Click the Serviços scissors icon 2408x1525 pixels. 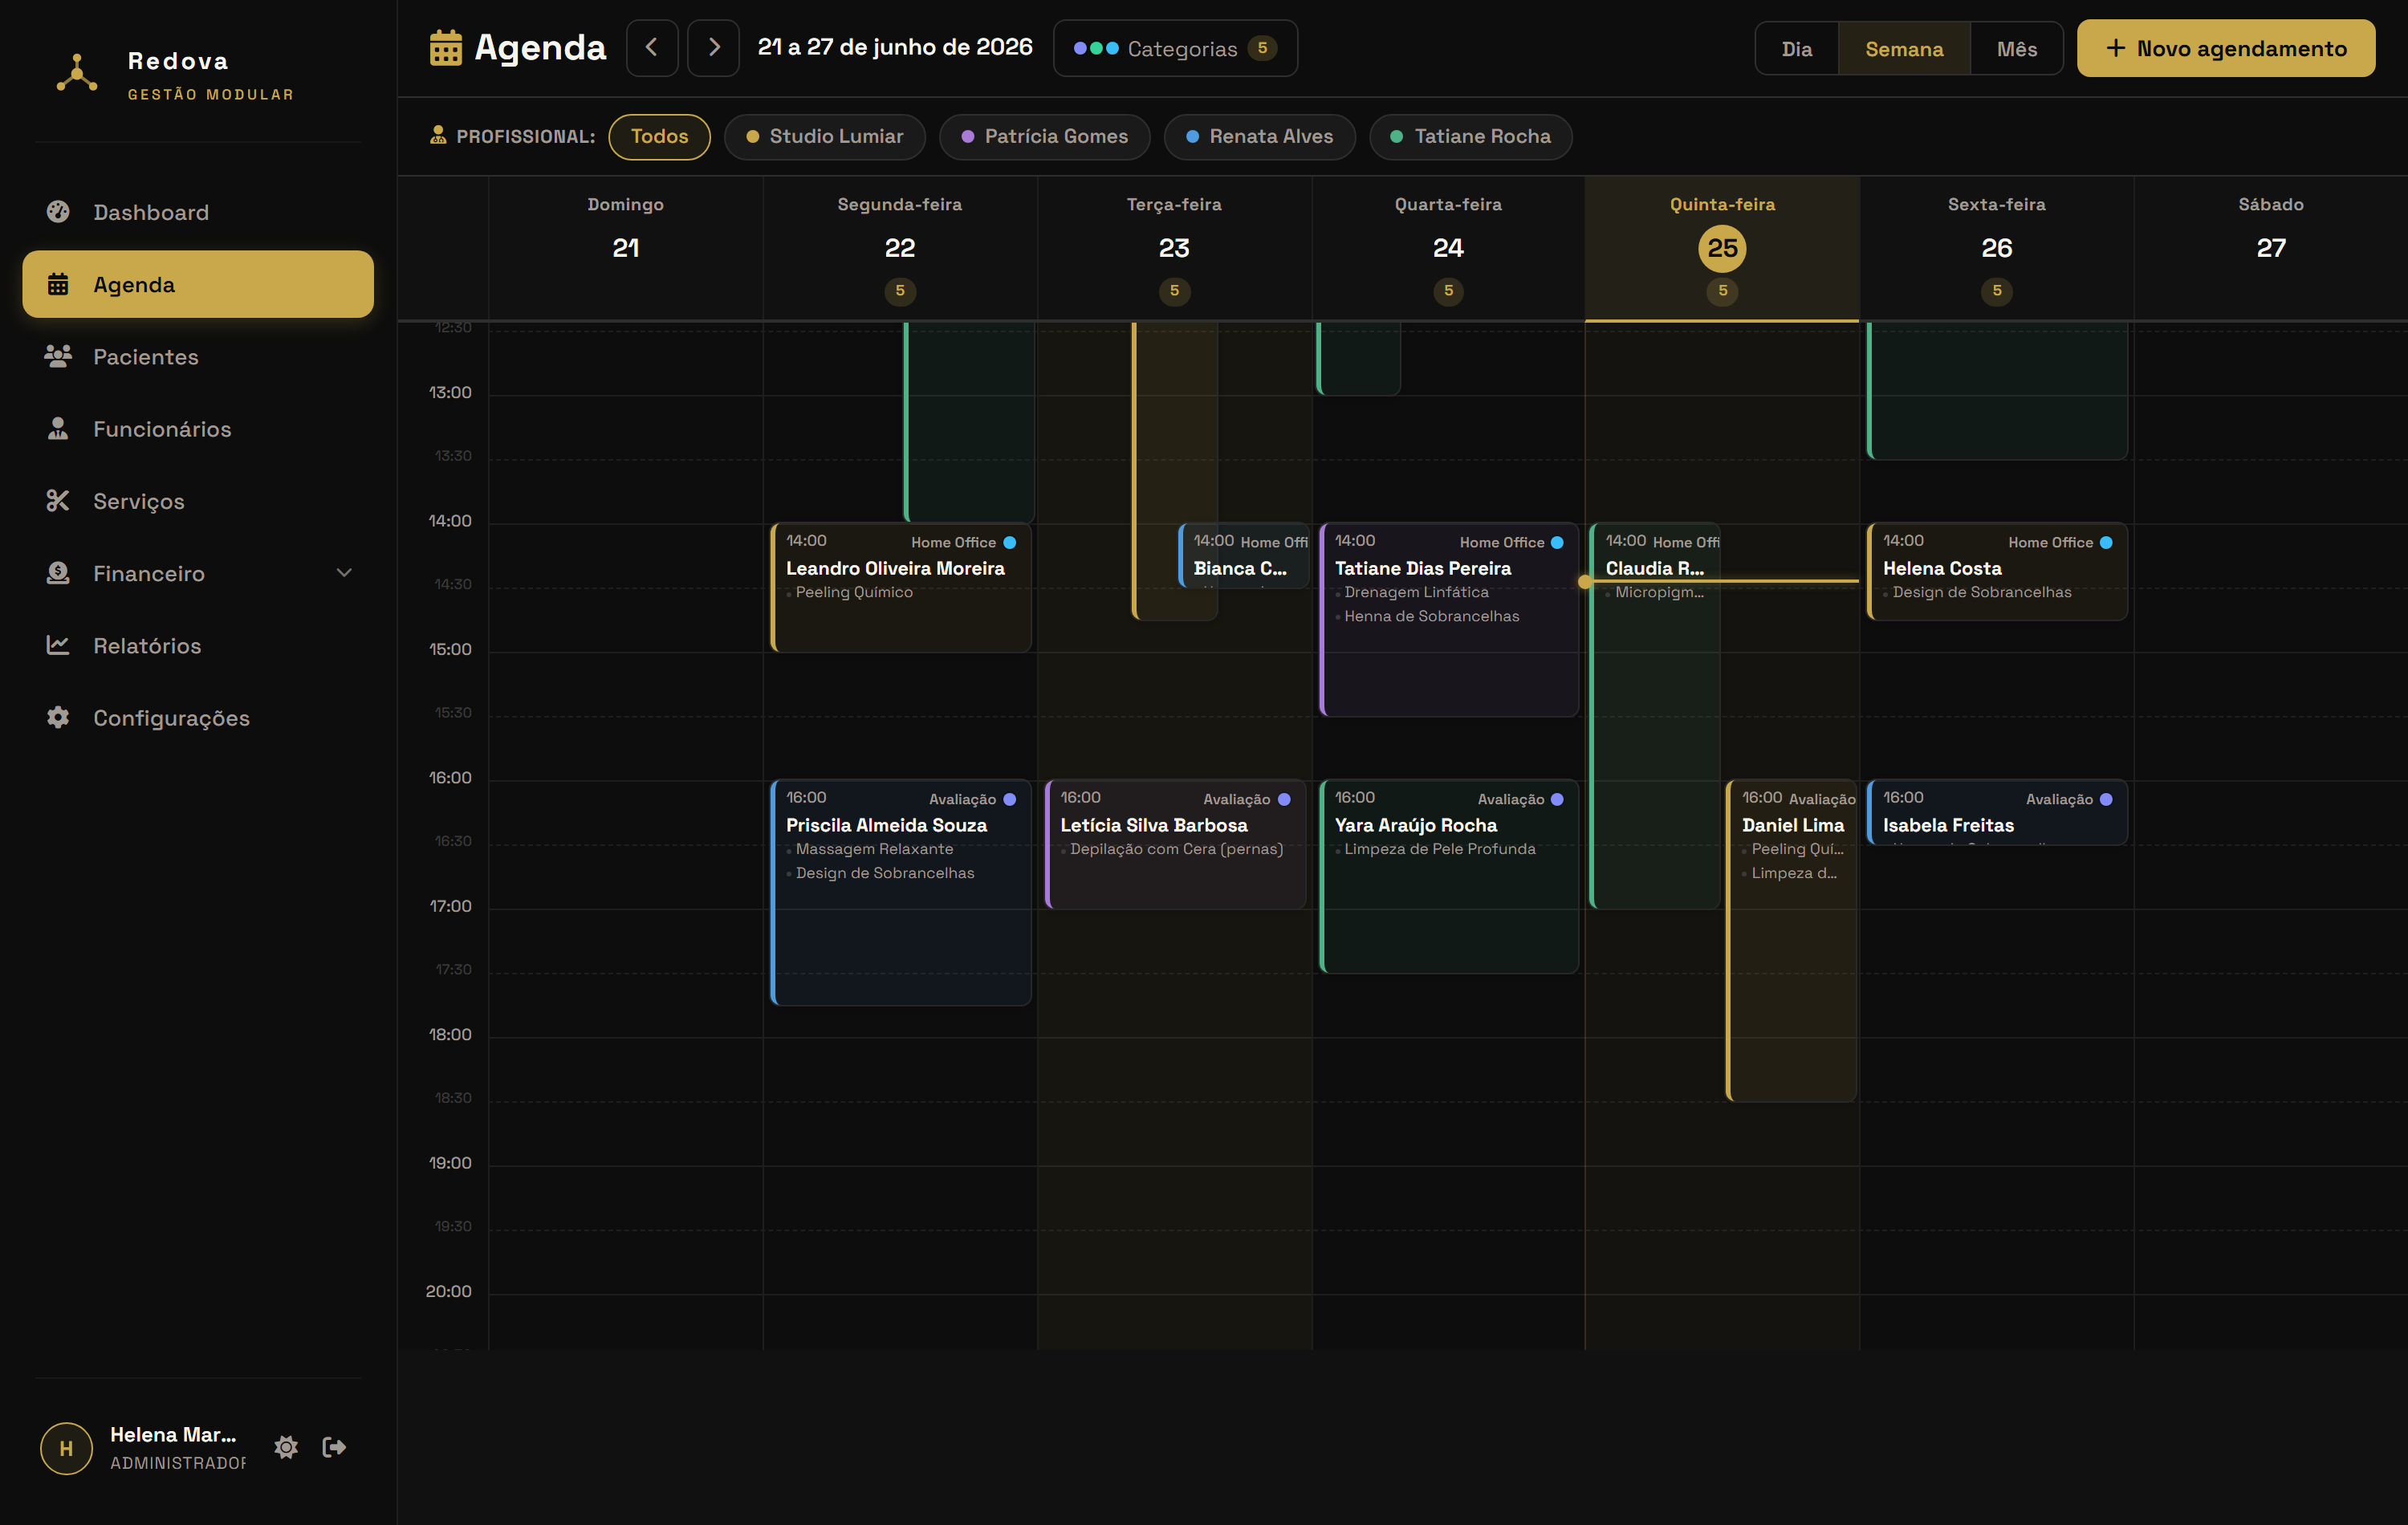(58, 501)
